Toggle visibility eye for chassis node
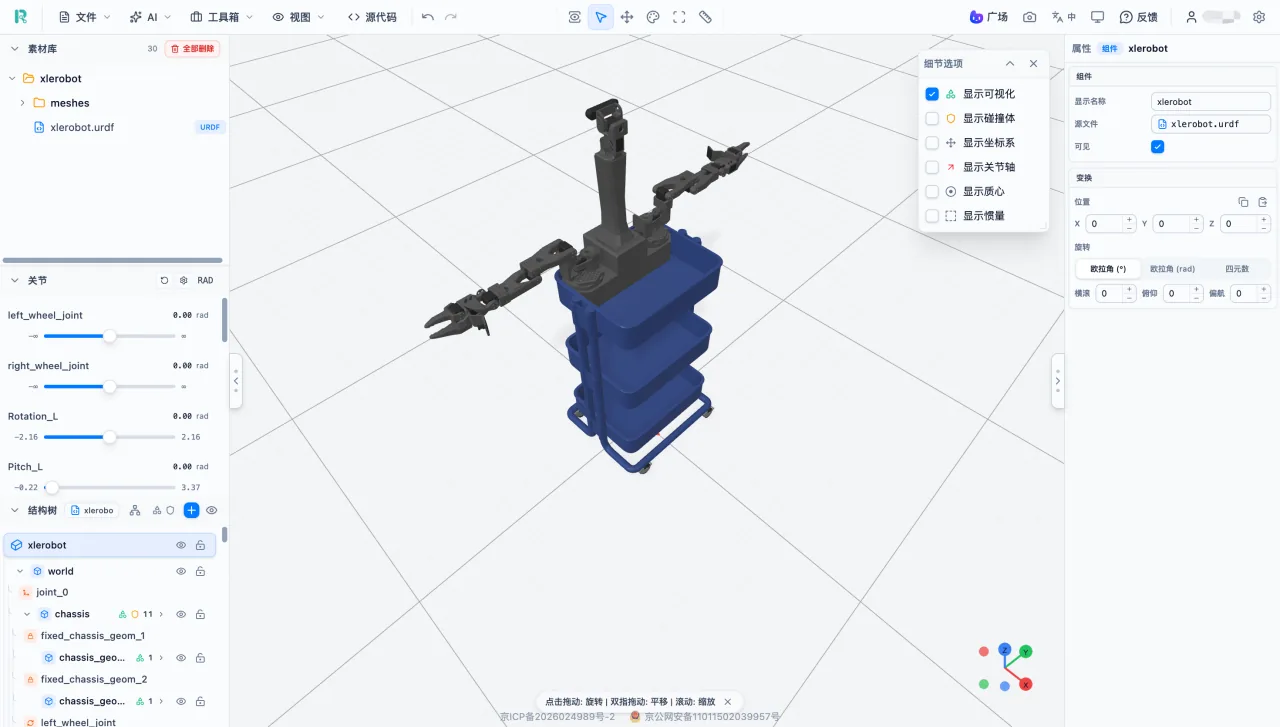Image resolution: width=1280 pixels, height=727 pixels. pyautogui.click(x=181, y=615)
